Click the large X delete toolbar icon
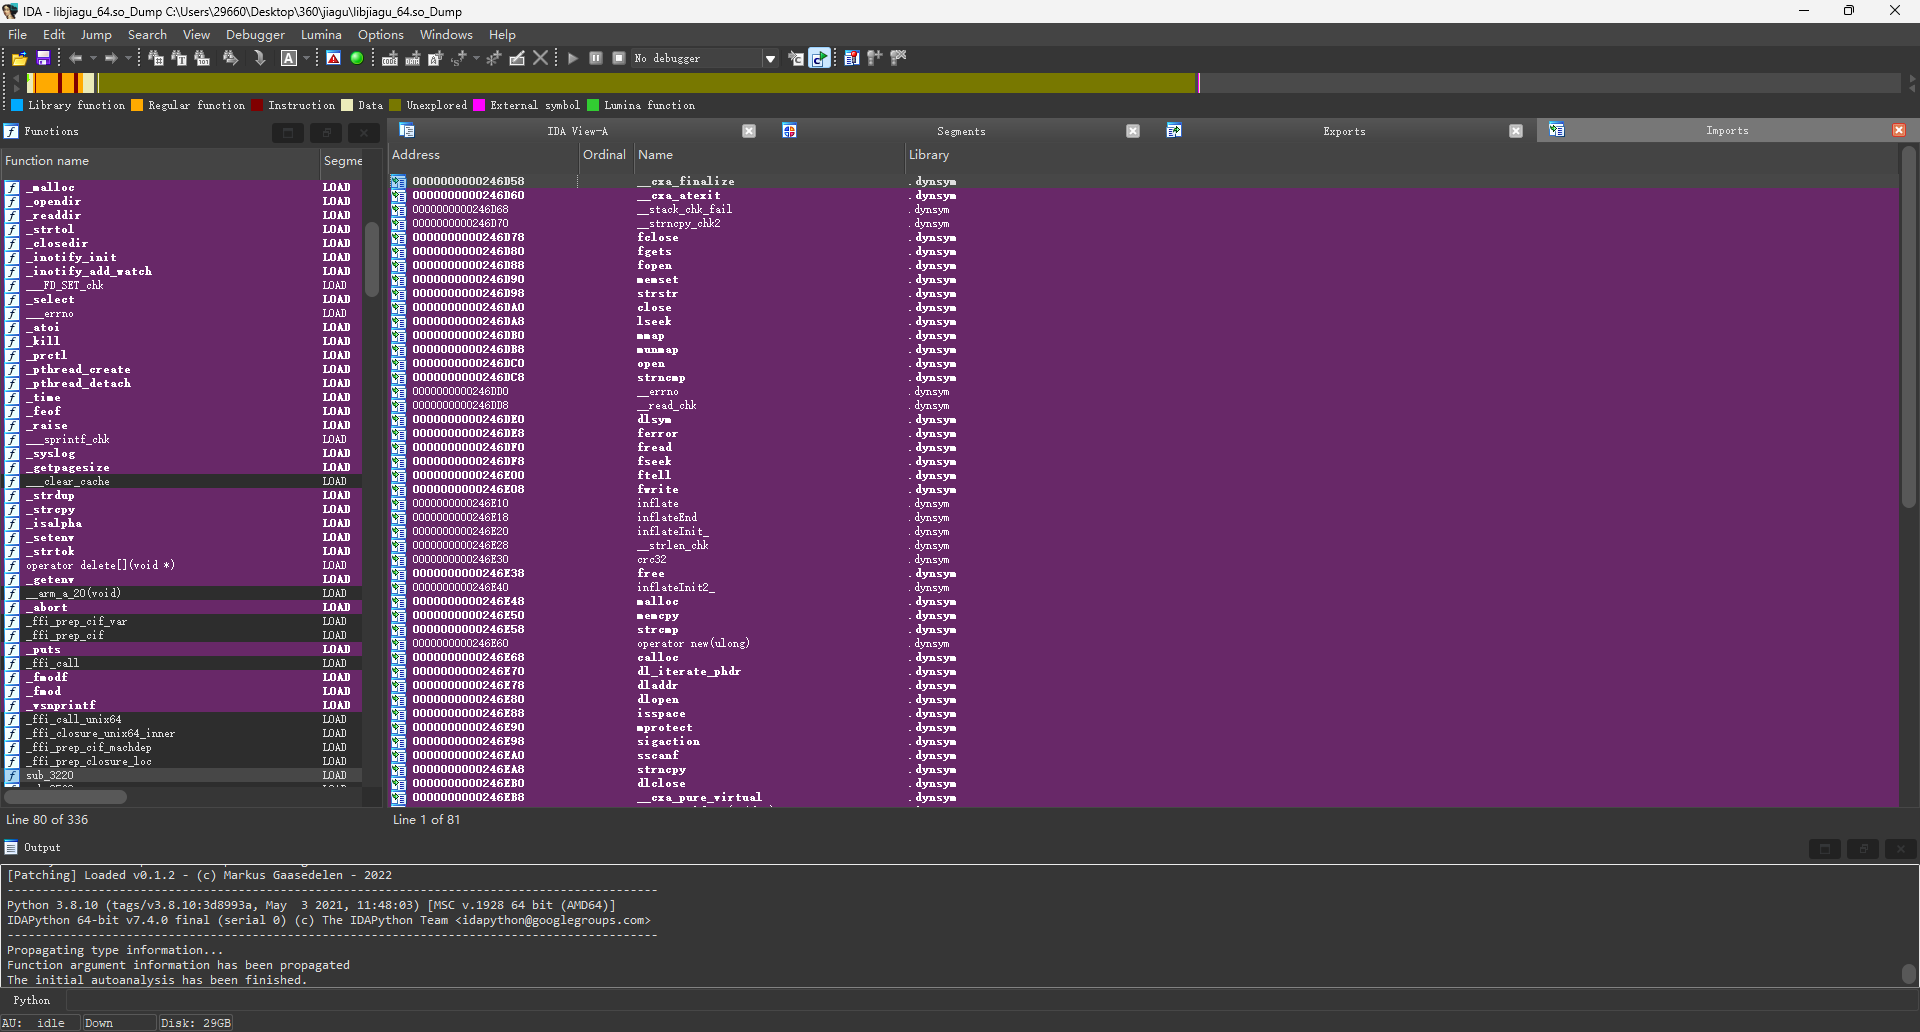The image size is (1920, 1032). point(541,58)
